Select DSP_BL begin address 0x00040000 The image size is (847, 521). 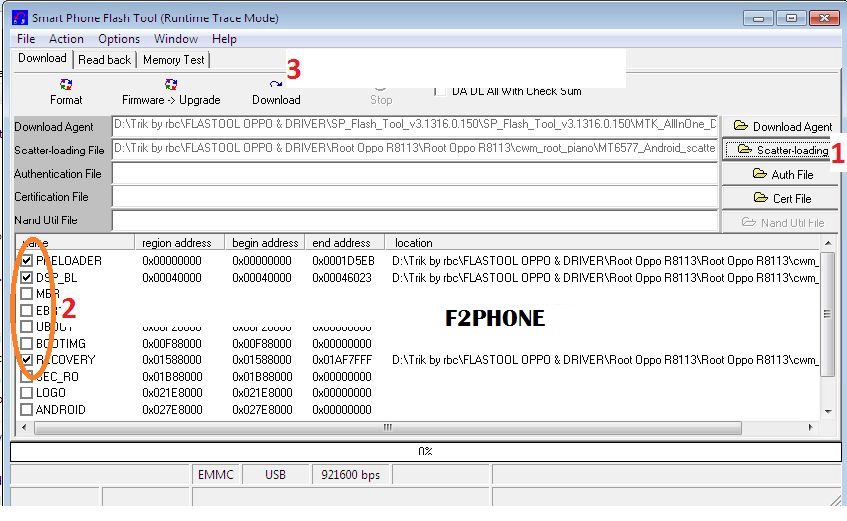click(x=262, y=277)
